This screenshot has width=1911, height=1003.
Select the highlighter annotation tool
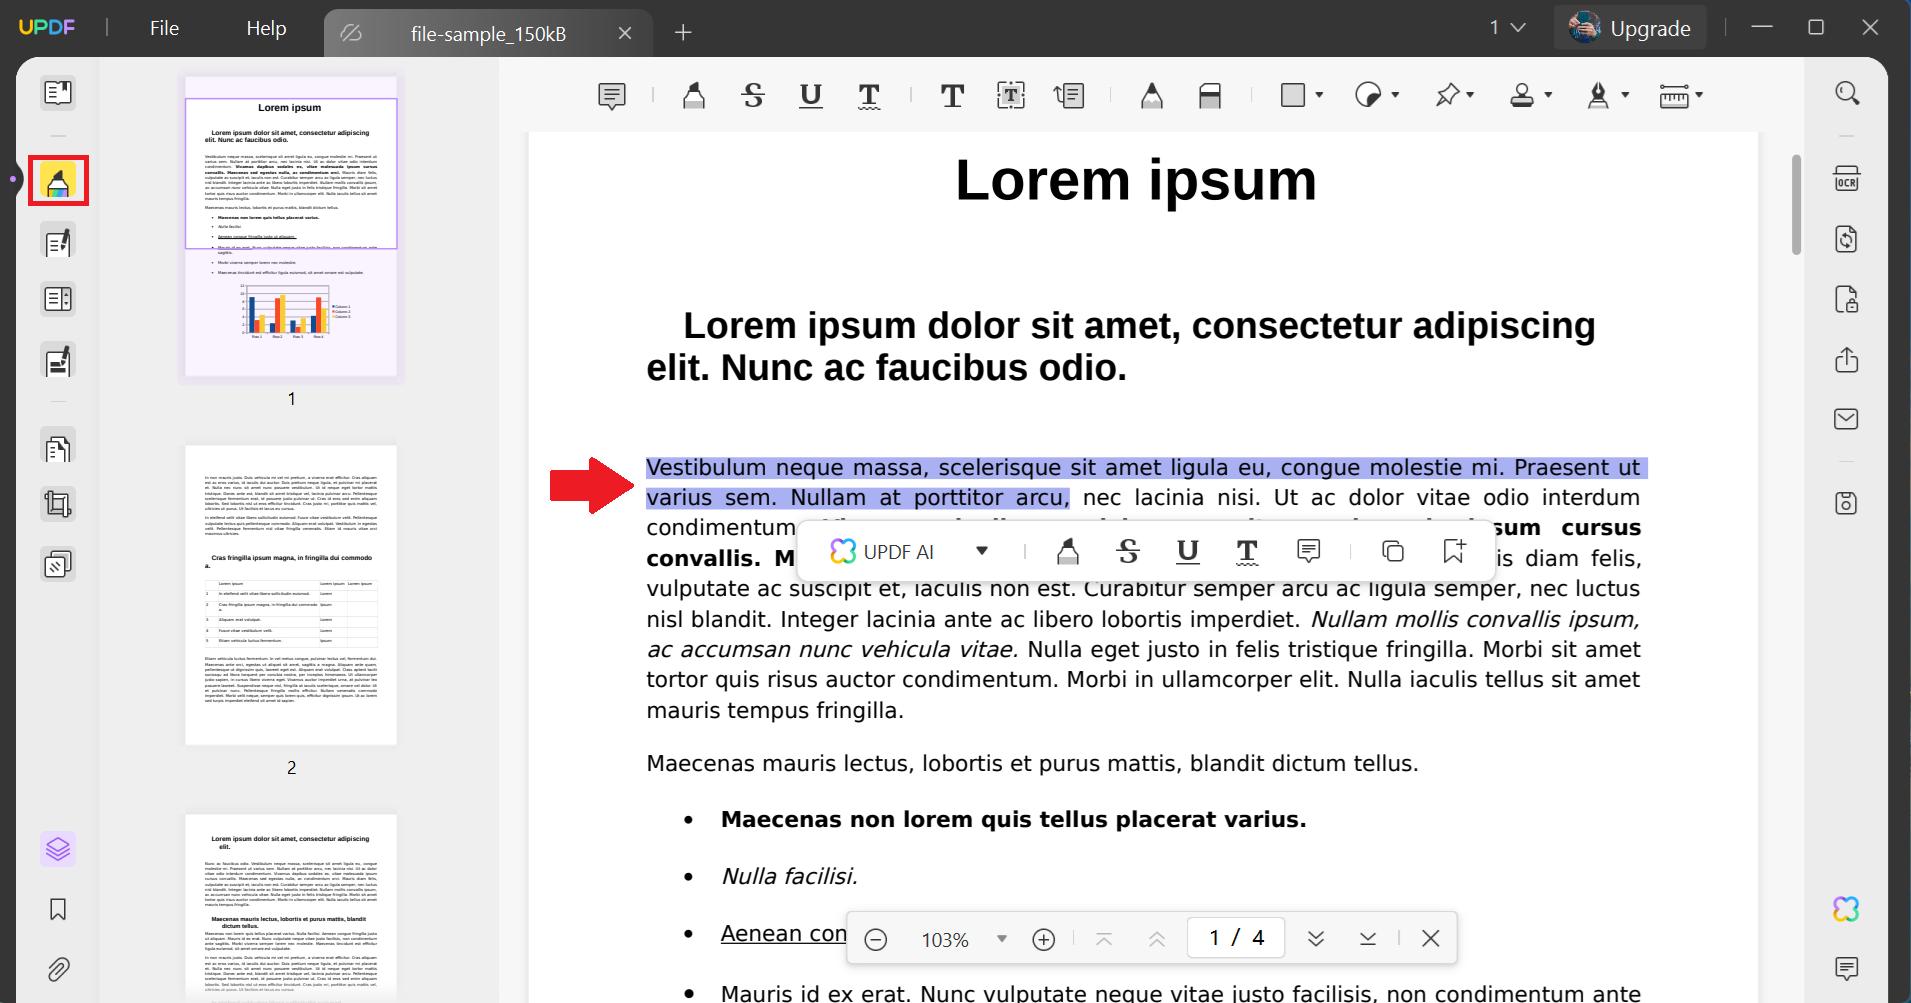click(693, 95)
